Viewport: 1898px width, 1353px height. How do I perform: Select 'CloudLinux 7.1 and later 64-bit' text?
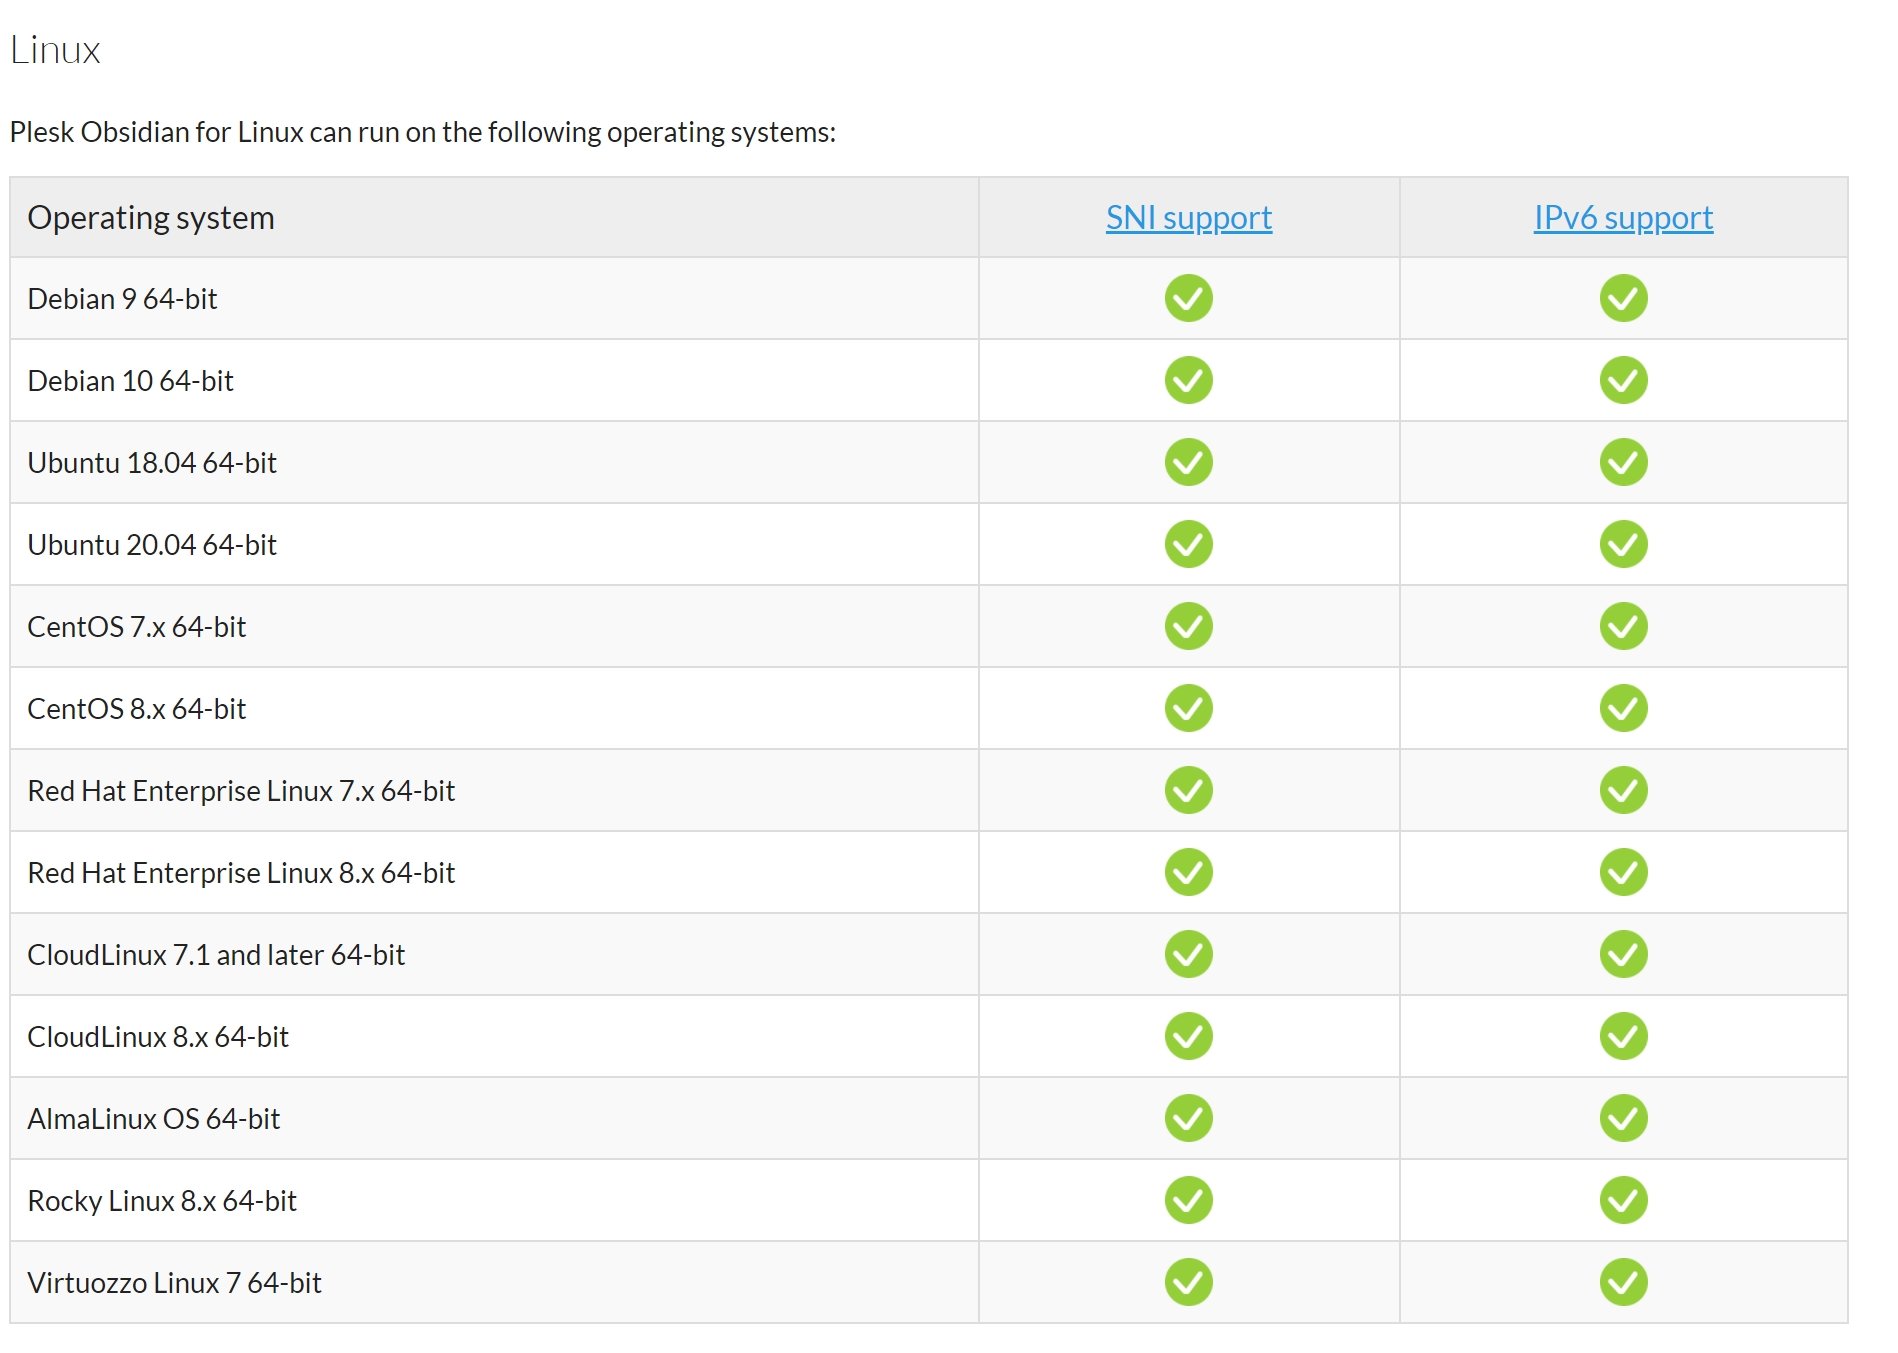click(x=216, y=955)
